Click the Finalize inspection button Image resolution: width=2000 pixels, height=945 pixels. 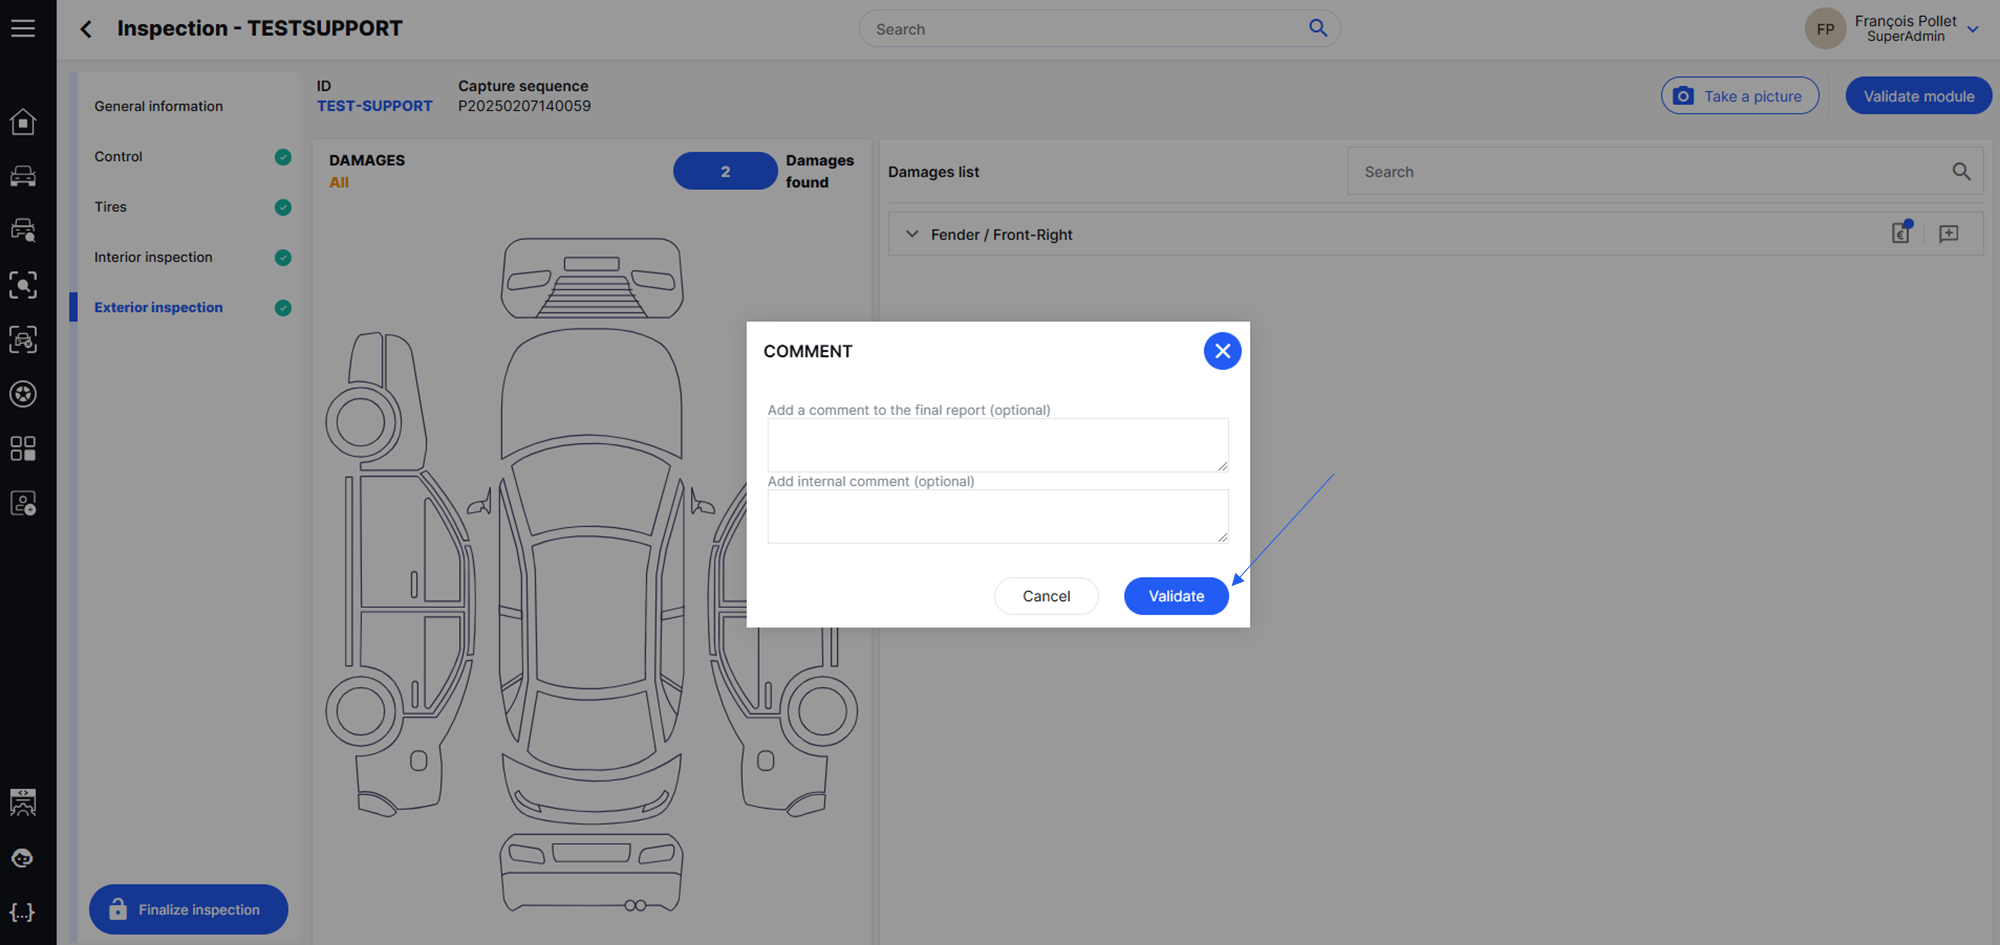pos(188,909)
